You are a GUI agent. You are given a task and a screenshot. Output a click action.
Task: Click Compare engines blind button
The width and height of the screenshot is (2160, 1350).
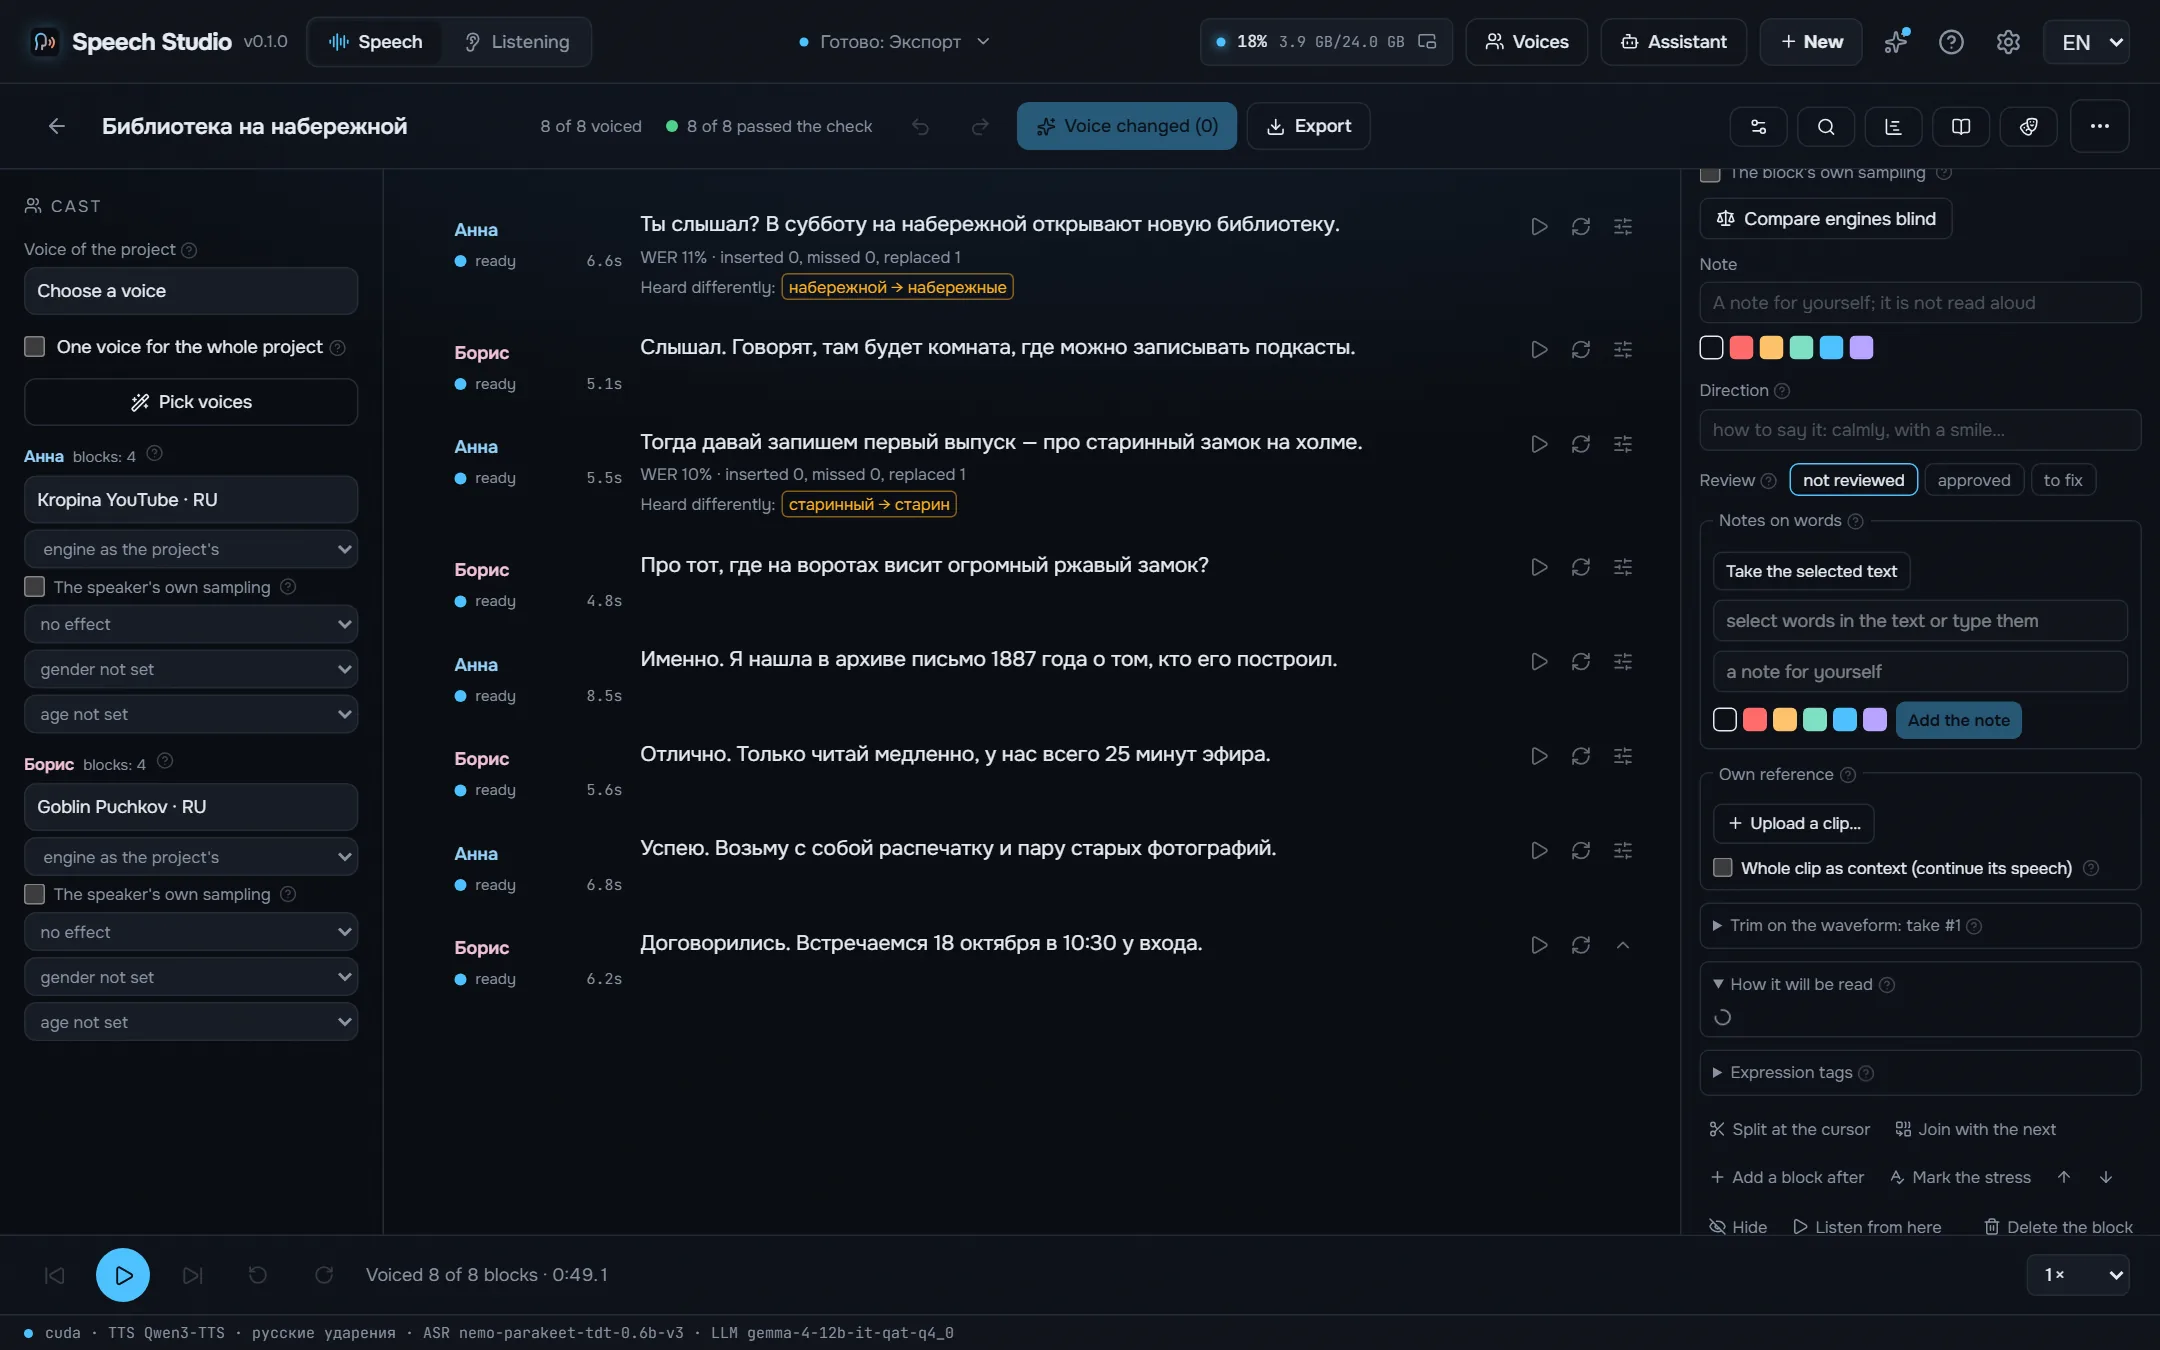[x=1825, y=219]
